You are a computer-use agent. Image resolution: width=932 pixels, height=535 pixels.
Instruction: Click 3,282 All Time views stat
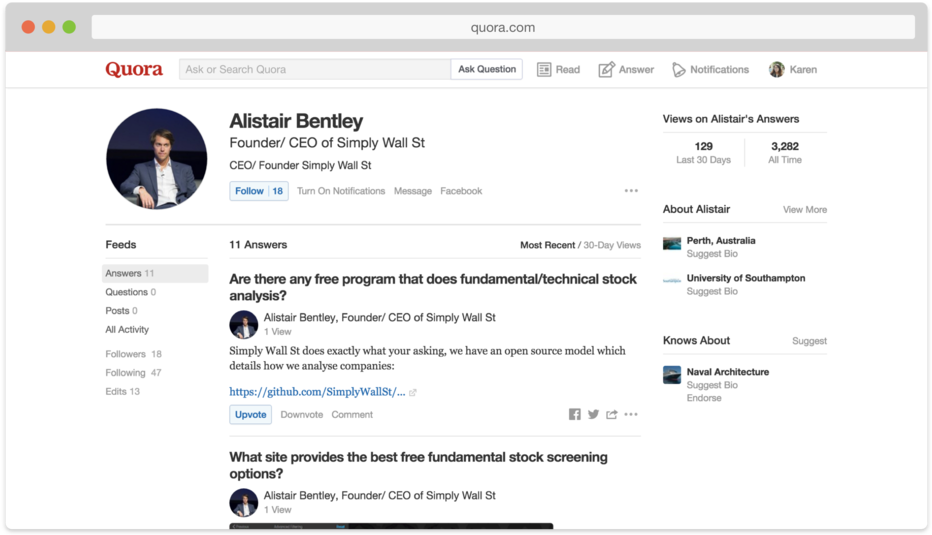click(785, 152)
